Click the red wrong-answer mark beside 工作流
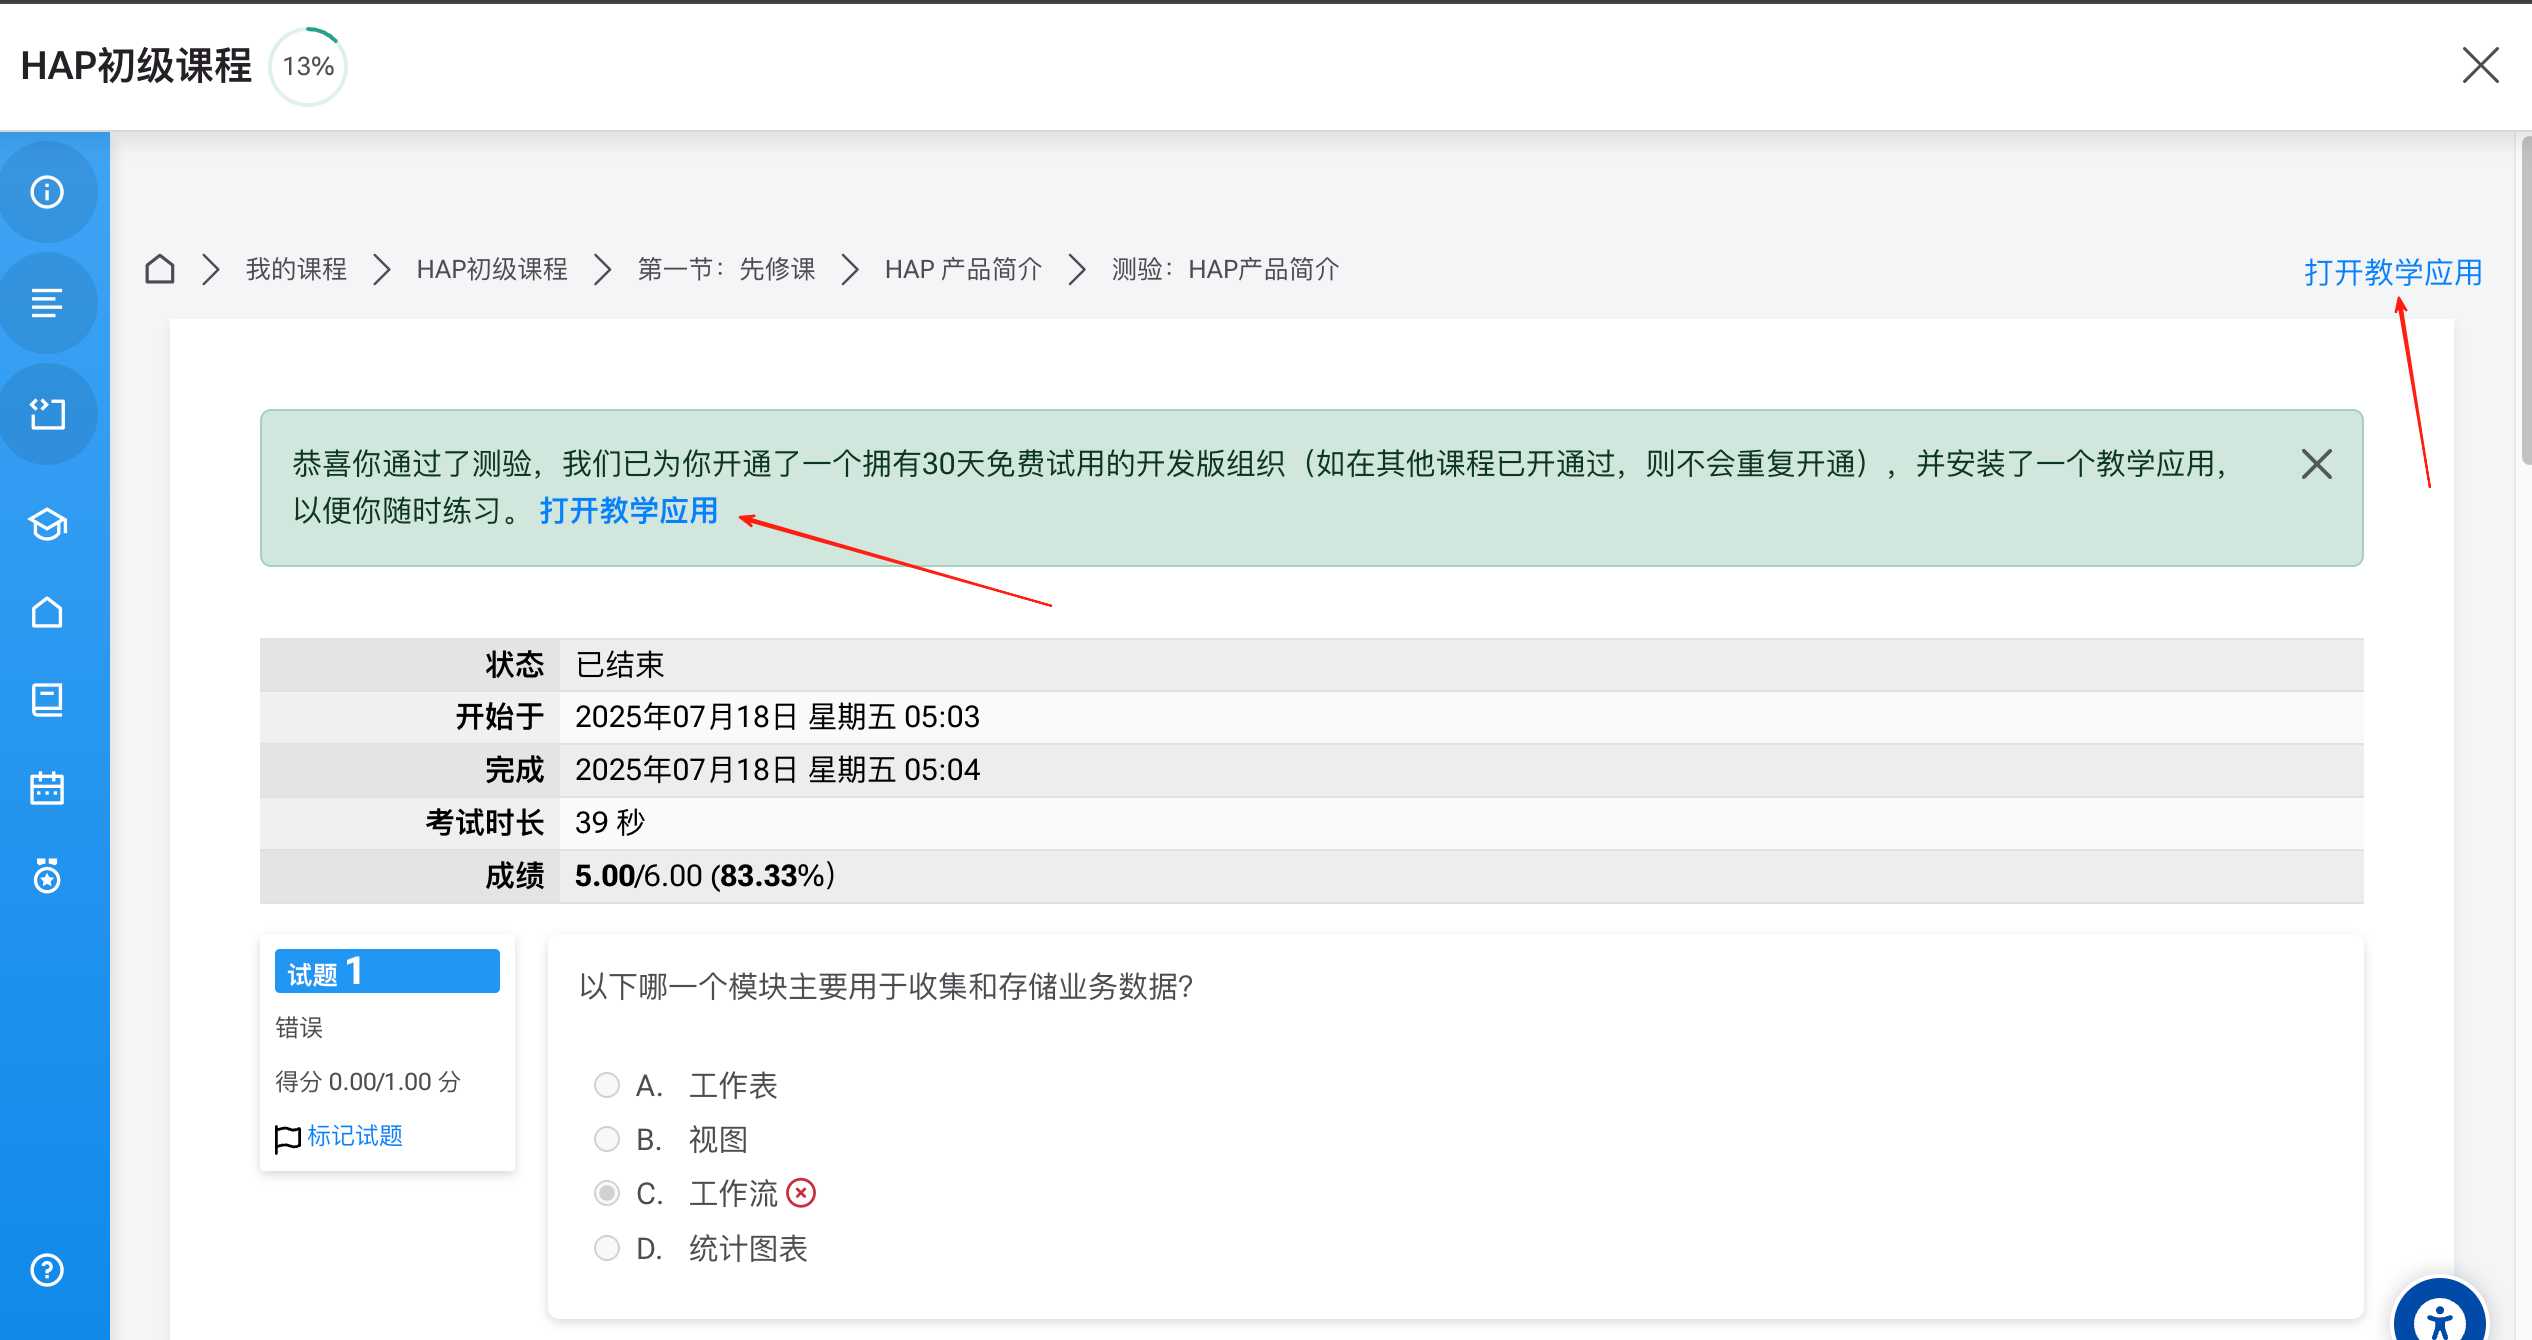The width and height of the screenshot is (2532, 1340). click(x=801, y=1193)
